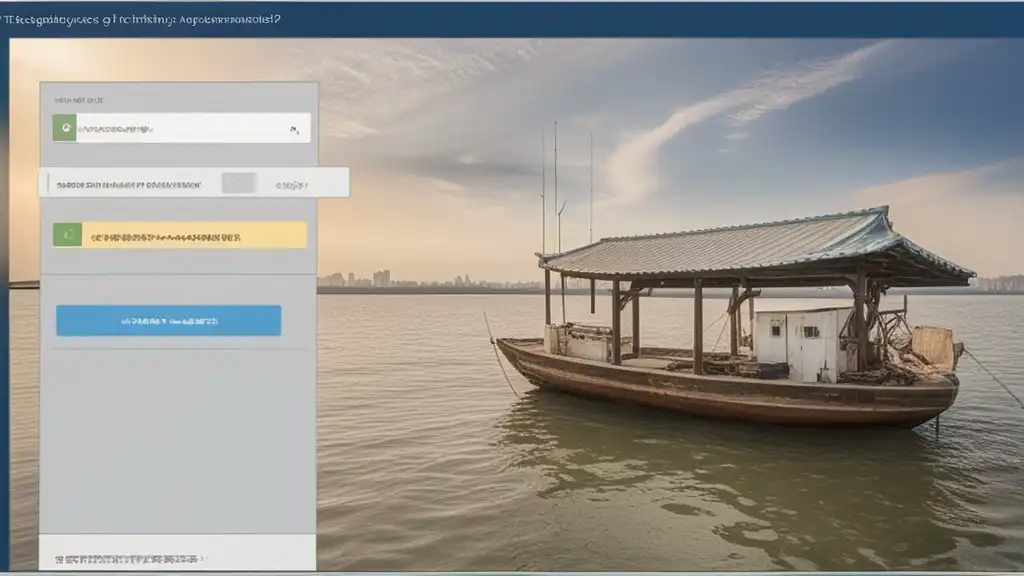
Task: Click the green square icon in the yellow row
Action: pyautogui.click(x=67, y=236)
